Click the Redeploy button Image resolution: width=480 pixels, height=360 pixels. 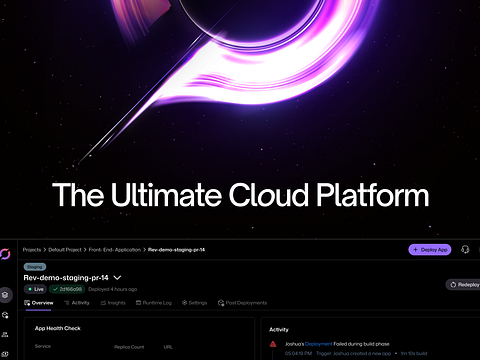463,285
